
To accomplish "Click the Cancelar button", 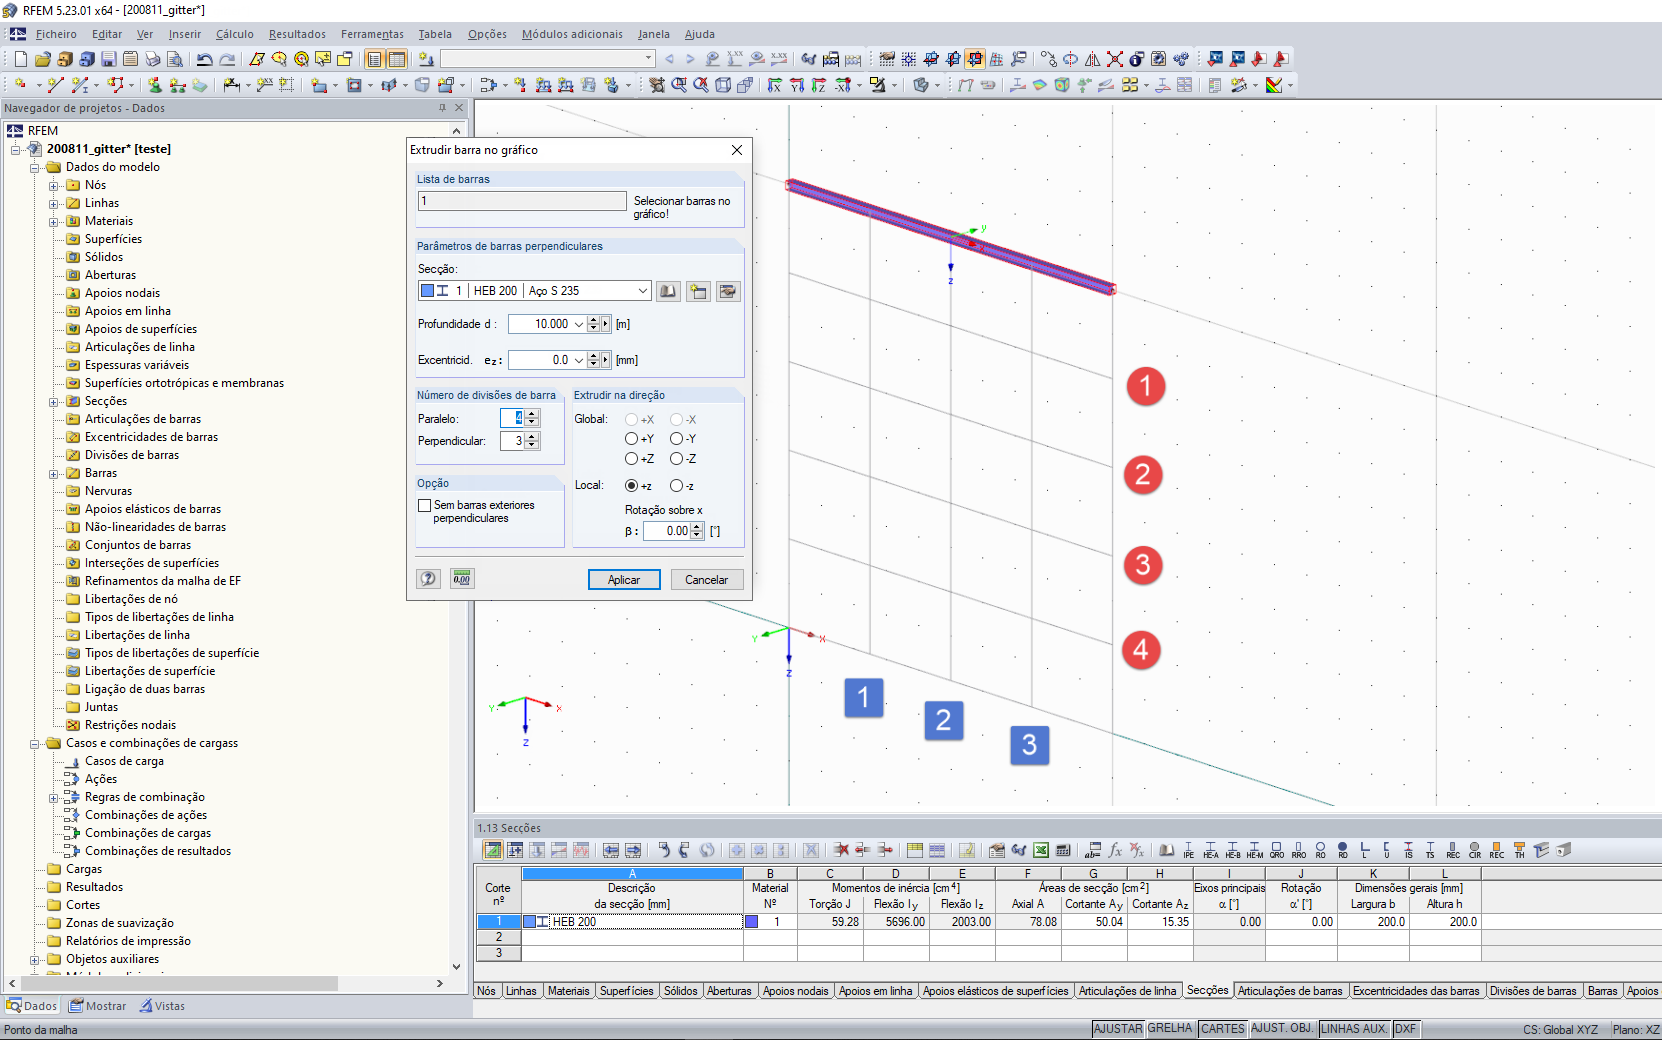I will [x=706, y=580].
